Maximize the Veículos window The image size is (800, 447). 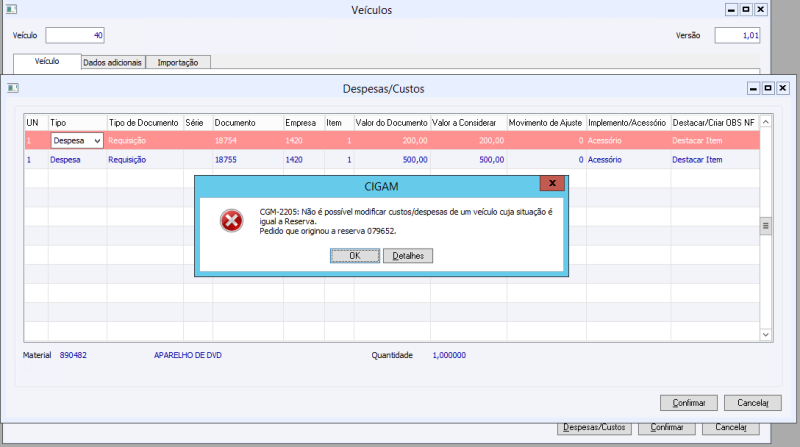tap(746, 9)
